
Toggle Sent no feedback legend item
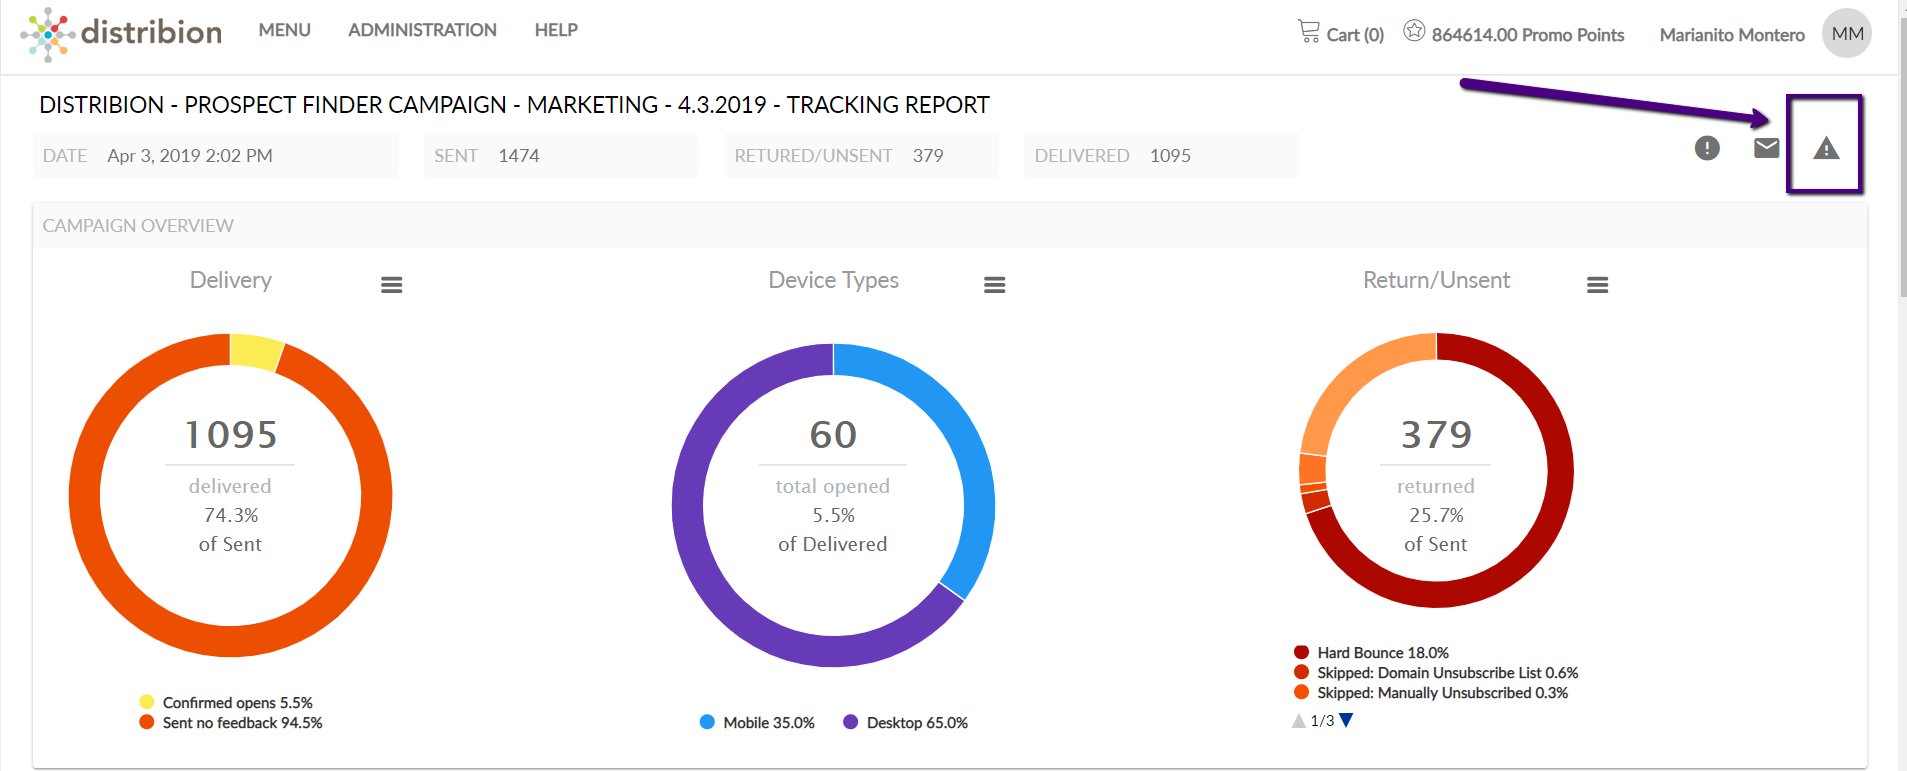point(231,722)
